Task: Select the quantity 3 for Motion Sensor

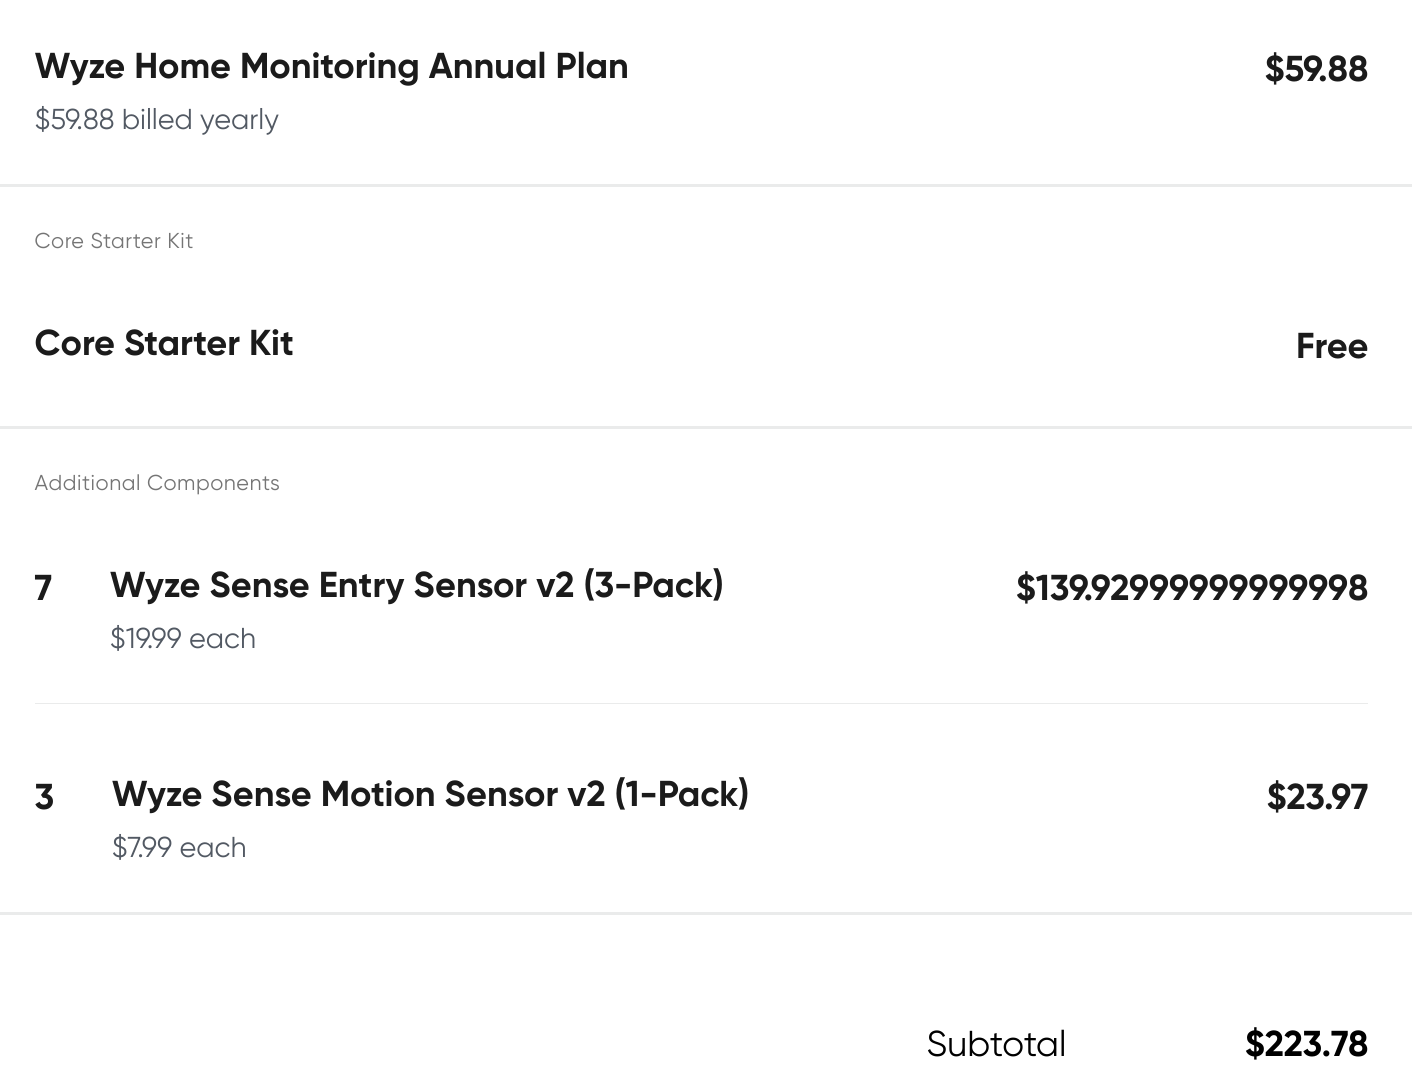Action: [44, 797]
